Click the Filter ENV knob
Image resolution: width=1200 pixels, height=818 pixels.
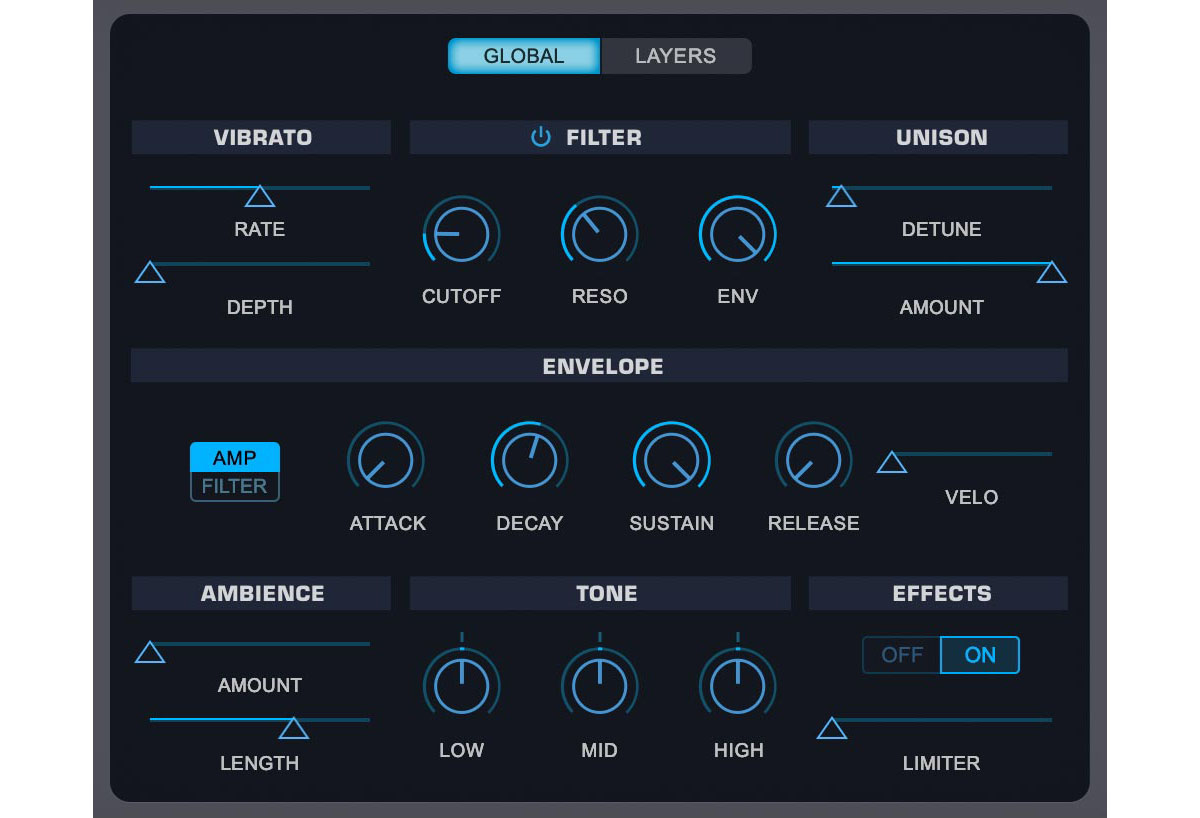737,234
